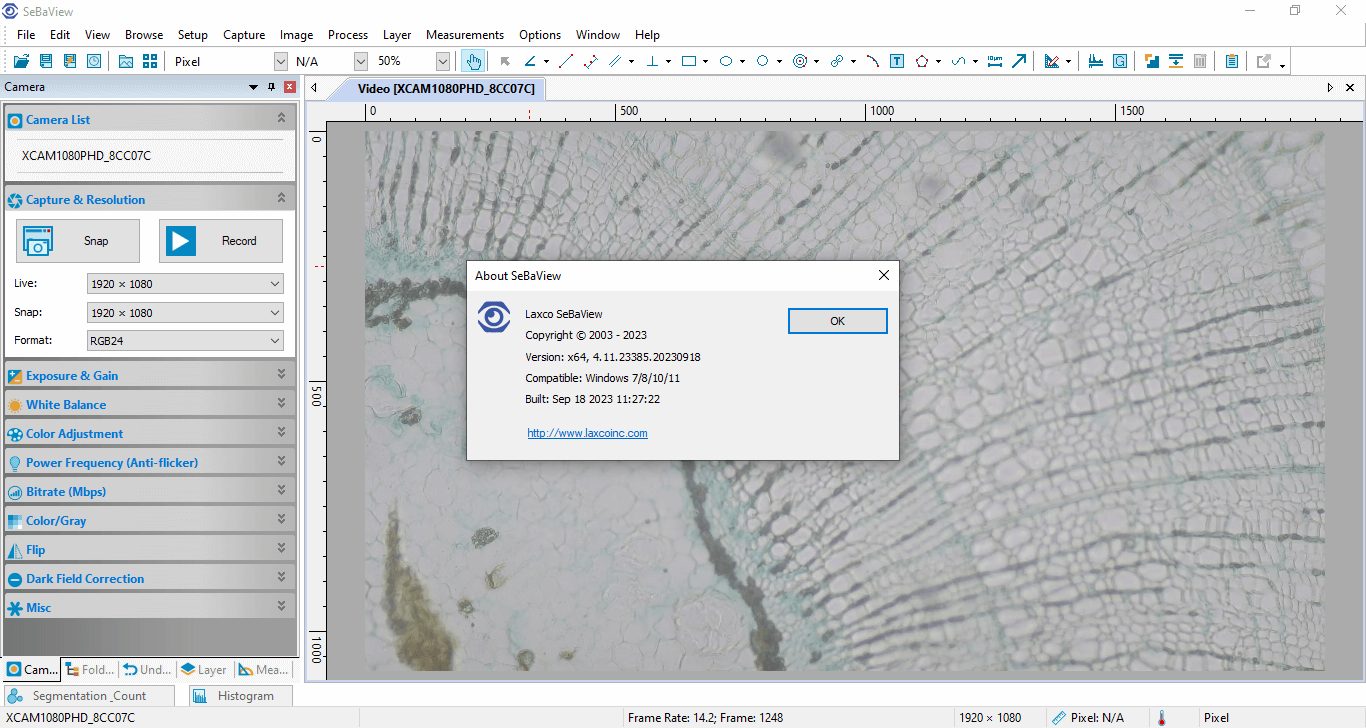The width and height of the screenshot is (1366, 728).
Task: Pick the text annotation tool
Action: tap(897, 61)
